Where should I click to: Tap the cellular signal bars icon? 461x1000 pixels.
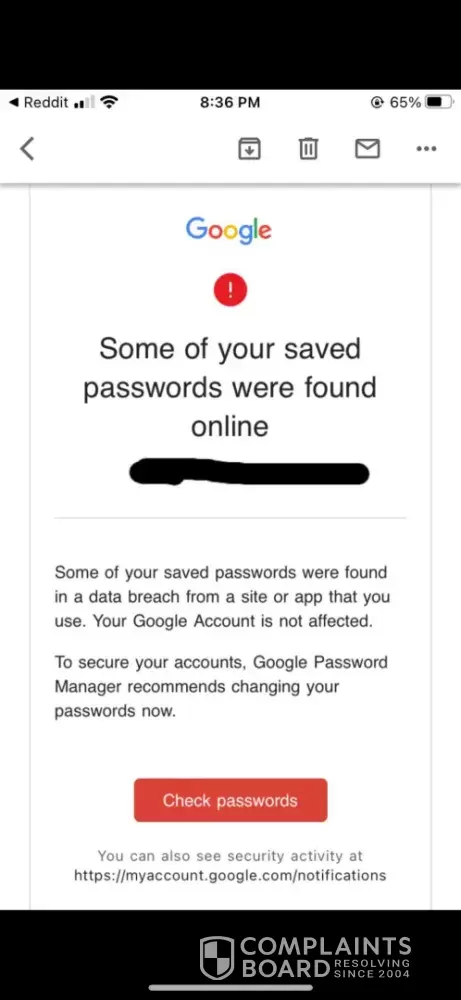[84, 103]
